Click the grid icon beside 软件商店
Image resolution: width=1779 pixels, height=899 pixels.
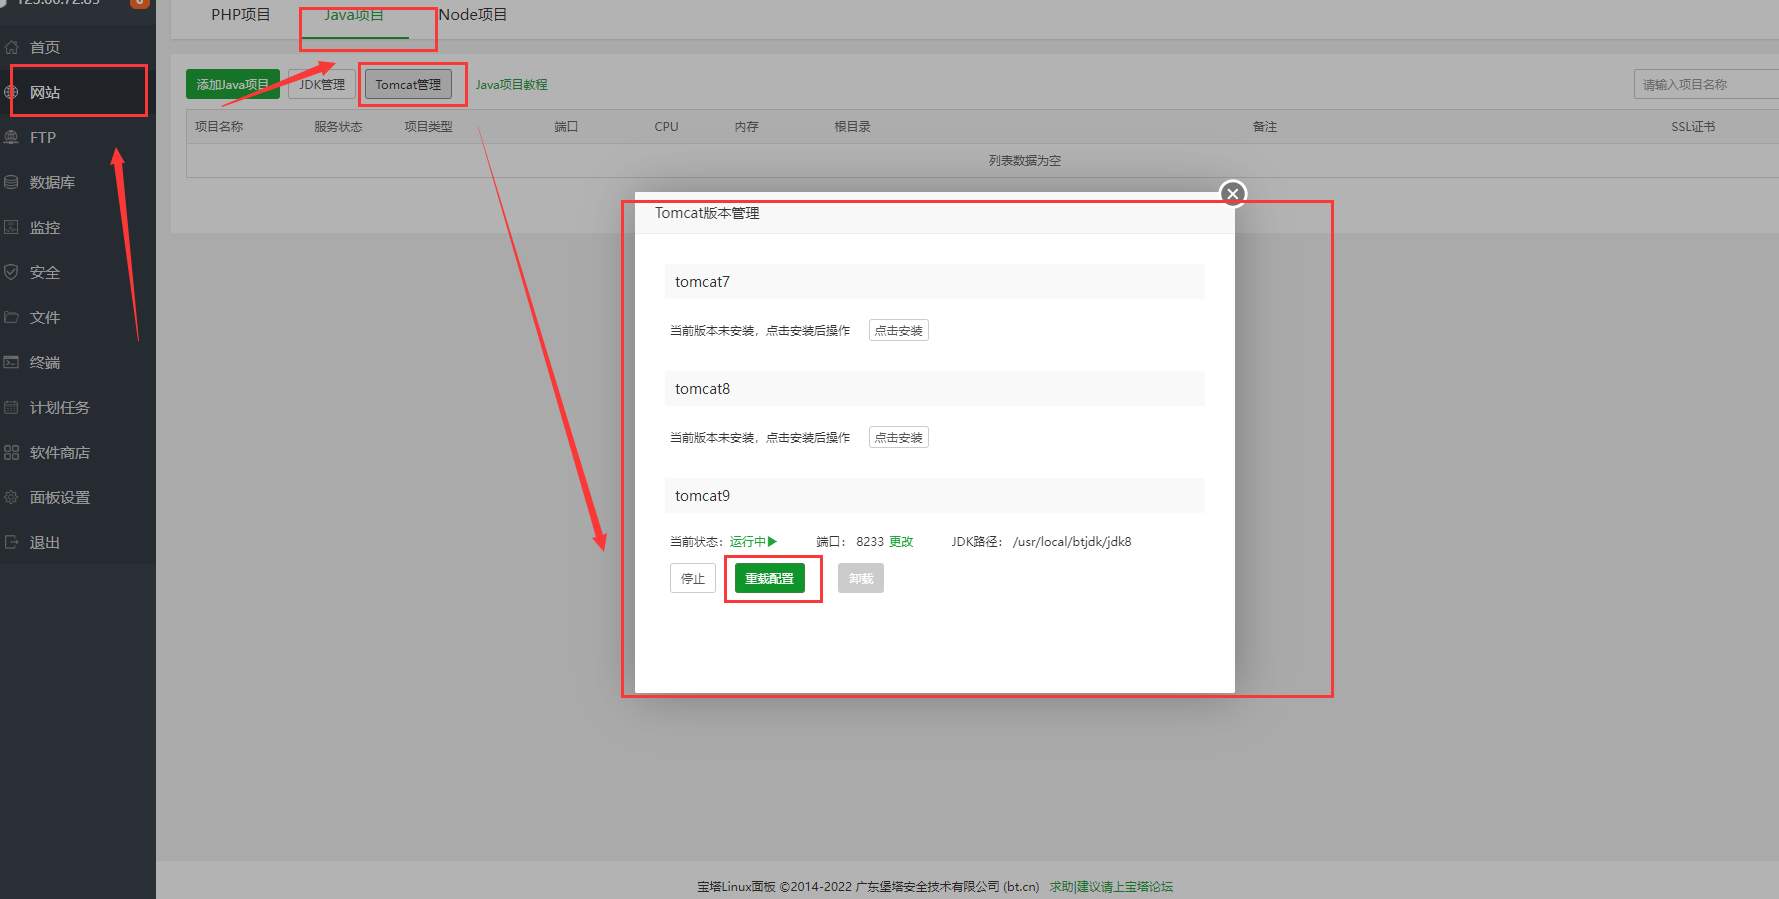12,452
